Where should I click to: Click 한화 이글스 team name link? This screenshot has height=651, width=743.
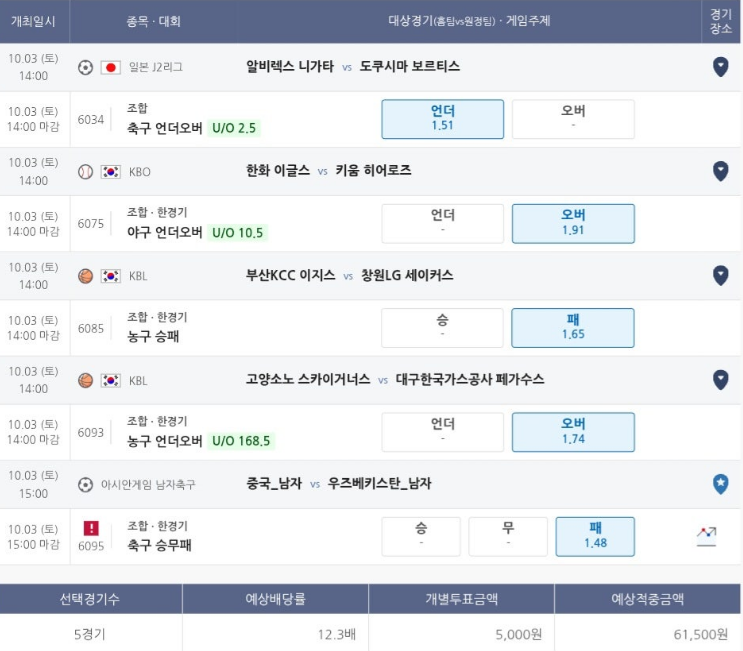pyautogui.click(x=278, y=171)
